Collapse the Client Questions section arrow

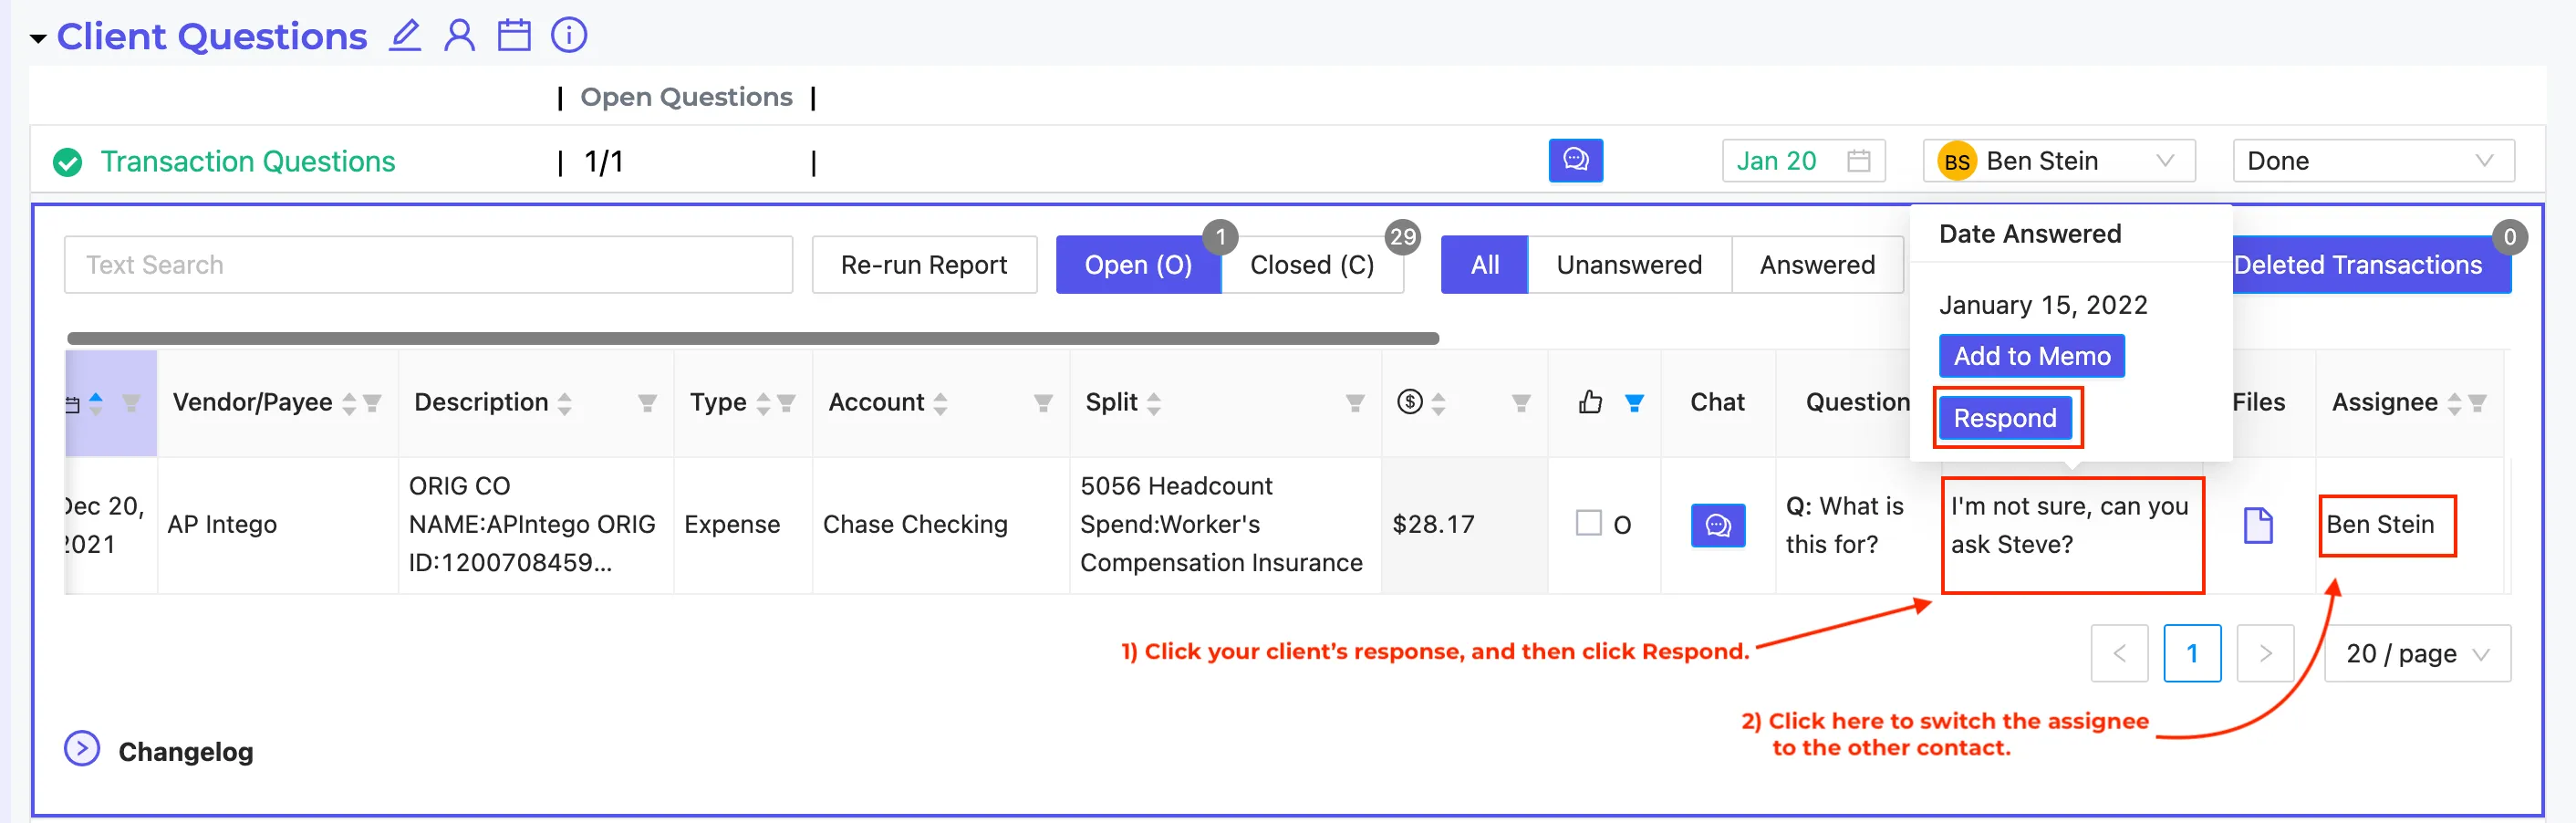(38, 39)
